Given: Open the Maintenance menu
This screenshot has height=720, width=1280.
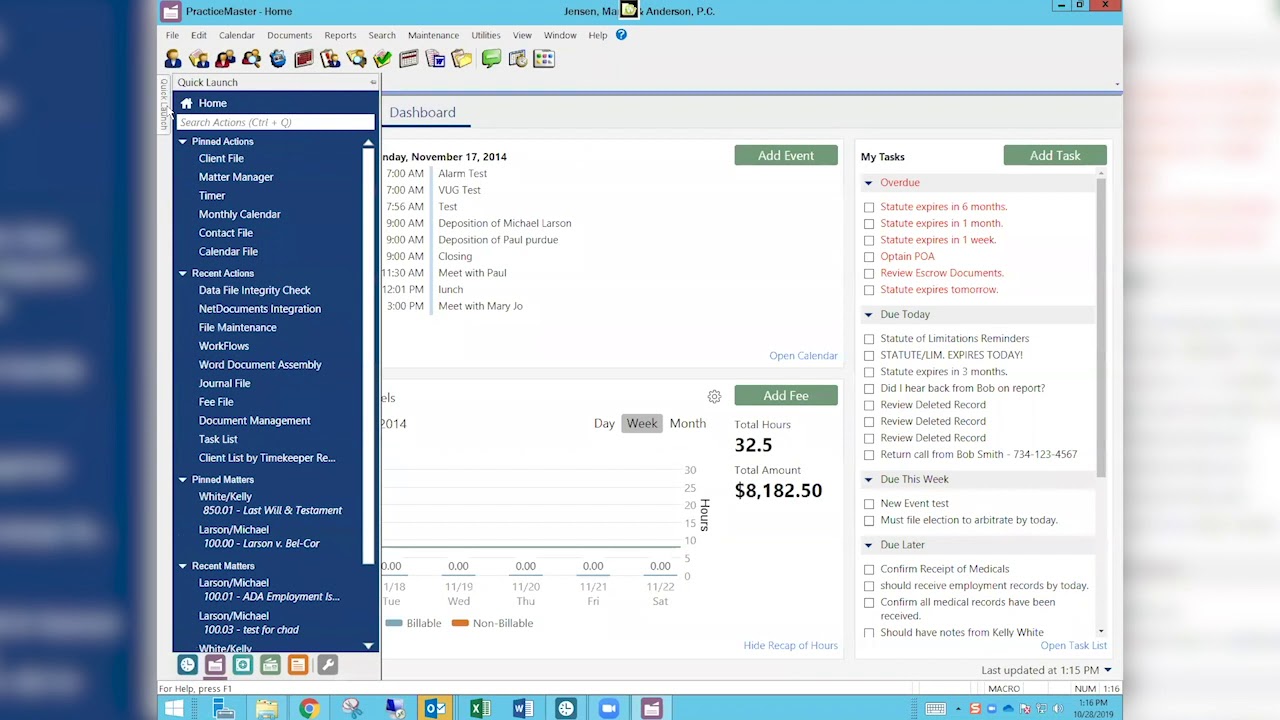Looking at the screenshot, I should pyautogui.click(x=433, y=35).
